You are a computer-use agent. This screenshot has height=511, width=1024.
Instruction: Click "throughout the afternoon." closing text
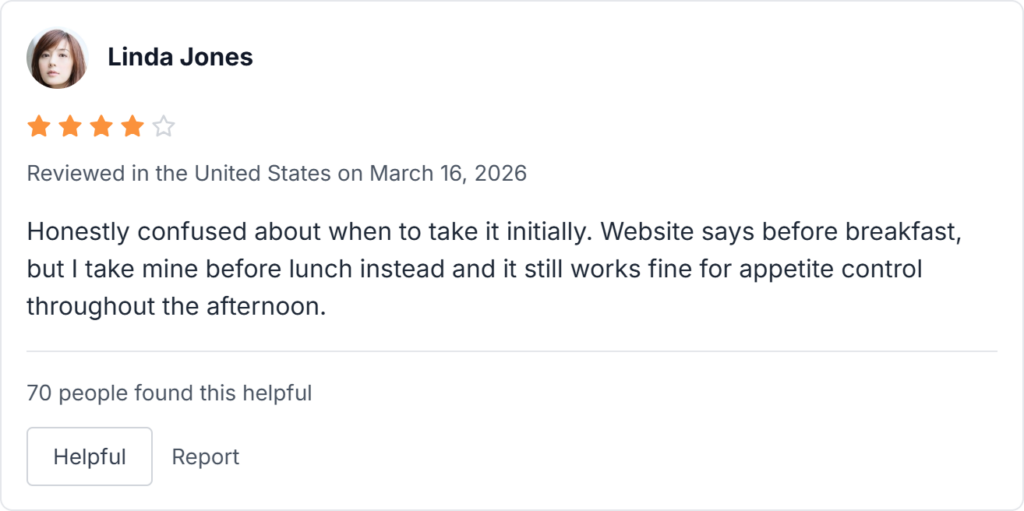point(176,306)
